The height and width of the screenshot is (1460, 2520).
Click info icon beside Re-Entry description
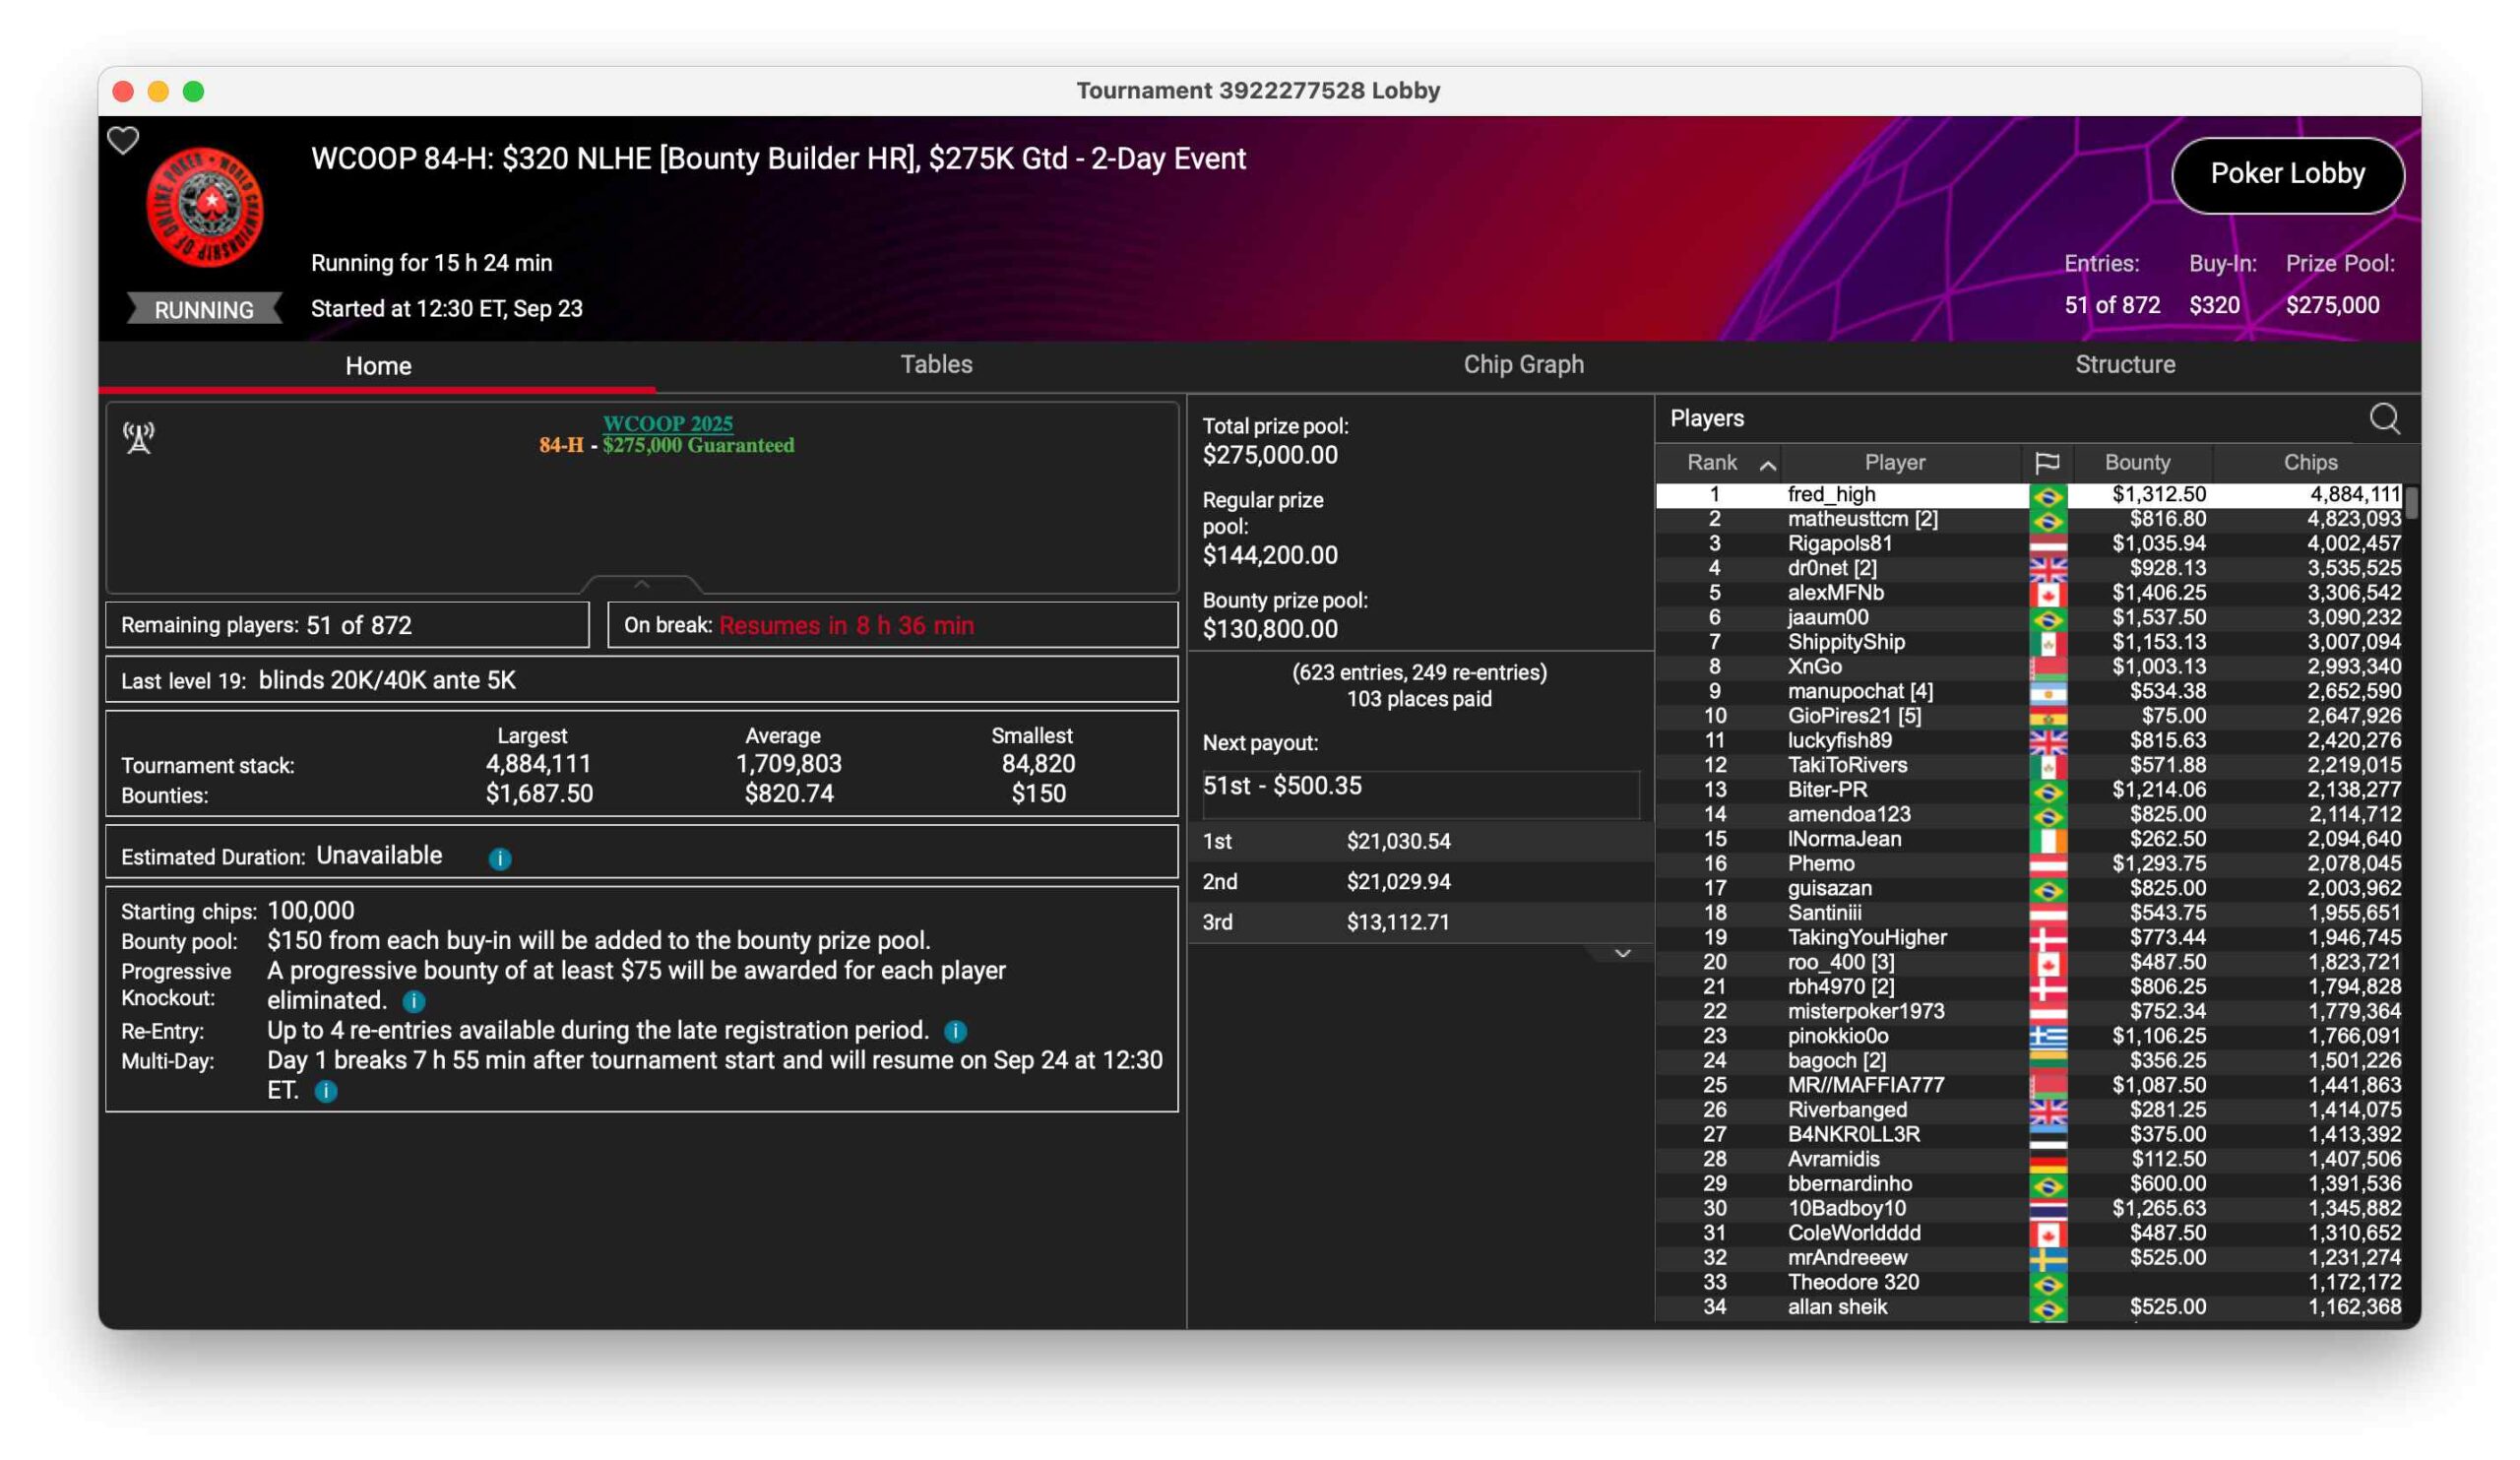(x=955, y=1031)
